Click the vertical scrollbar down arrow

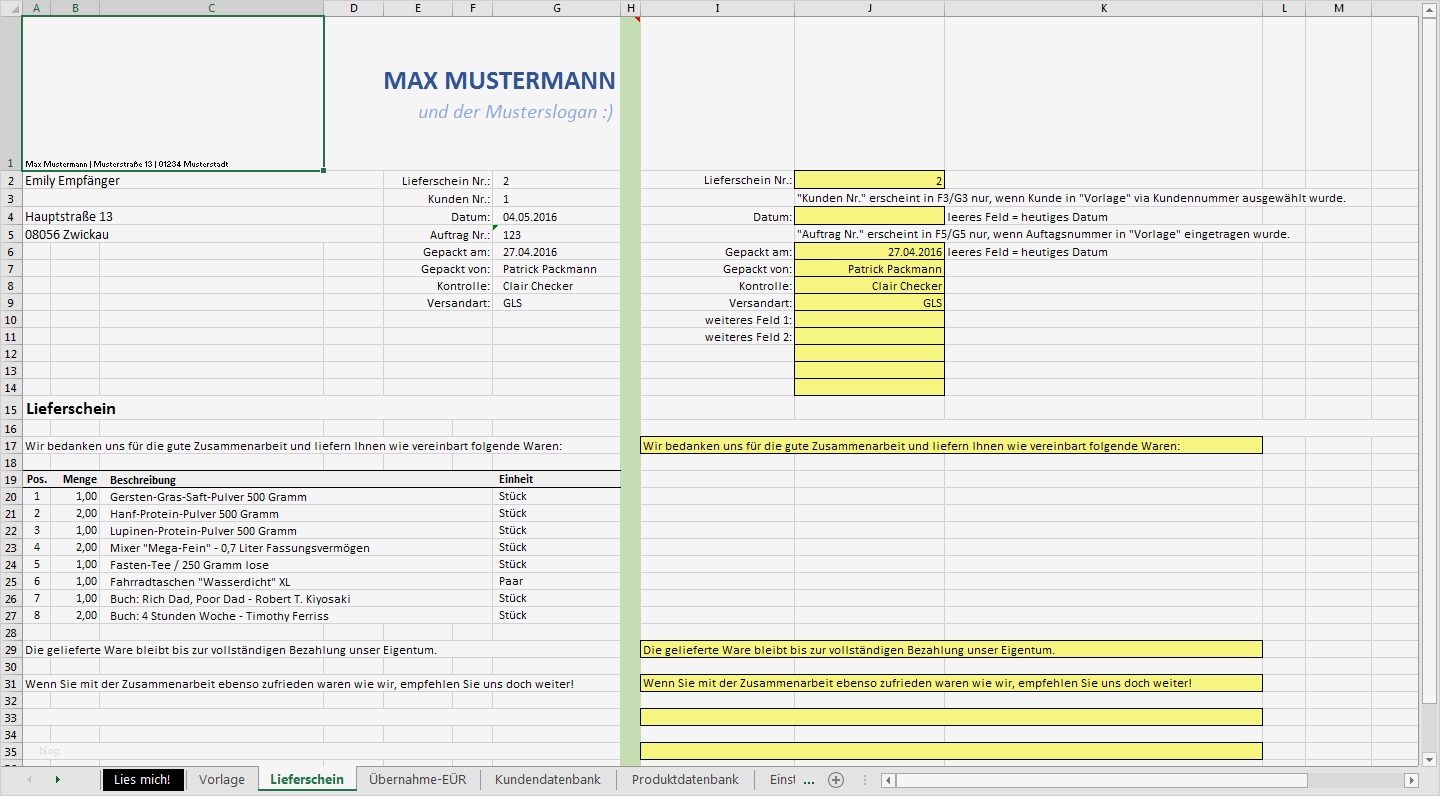(1429, 758)
